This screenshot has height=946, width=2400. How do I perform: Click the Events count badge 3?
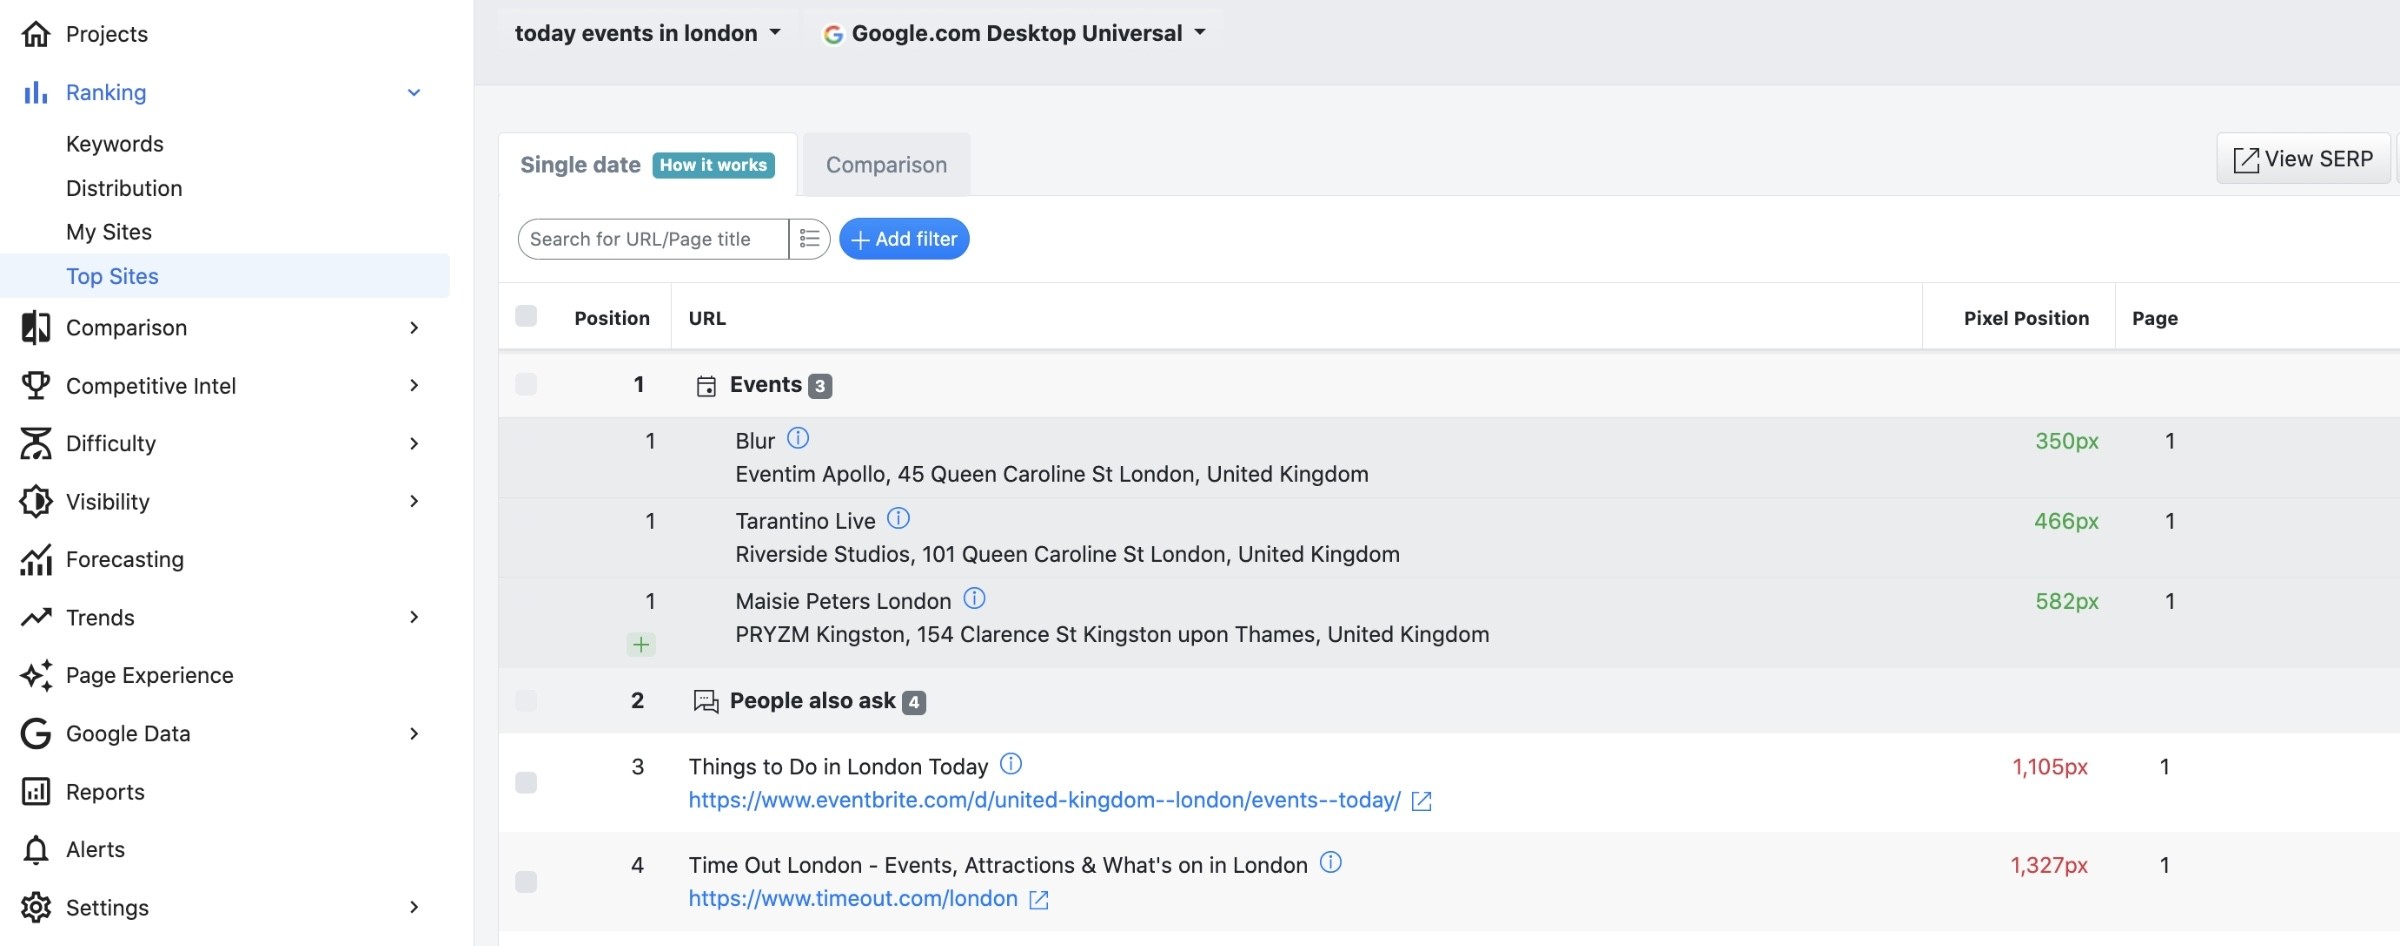coord(820,386)
